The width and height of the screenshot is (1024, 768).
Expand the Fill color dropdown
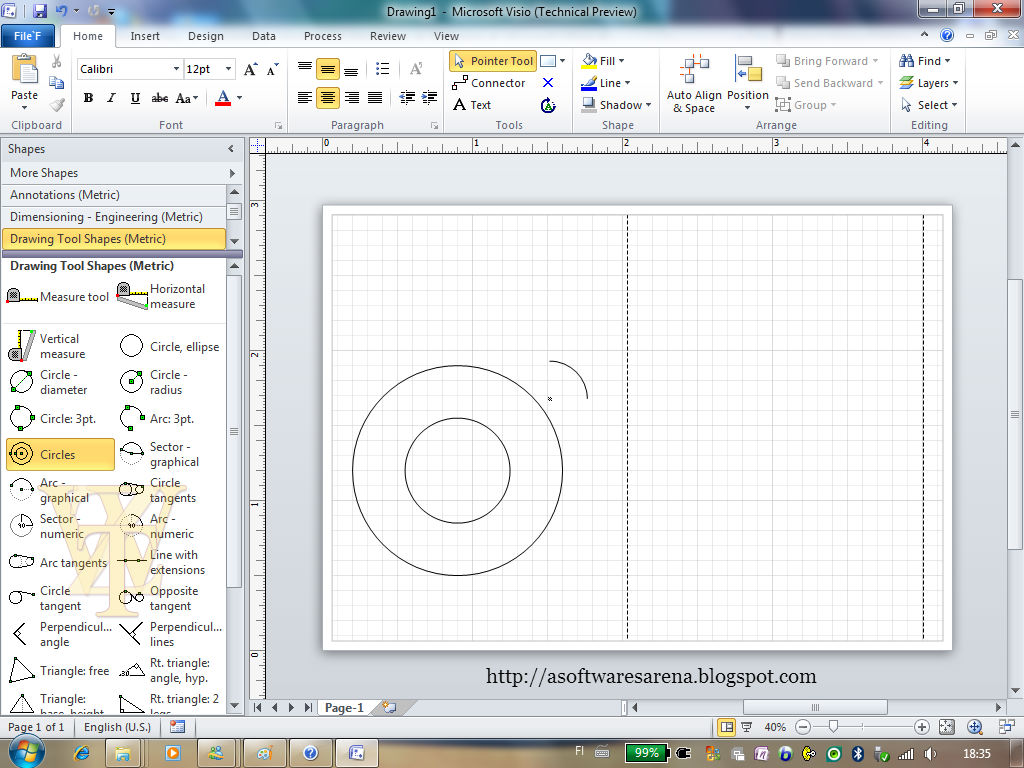[623, 61]
